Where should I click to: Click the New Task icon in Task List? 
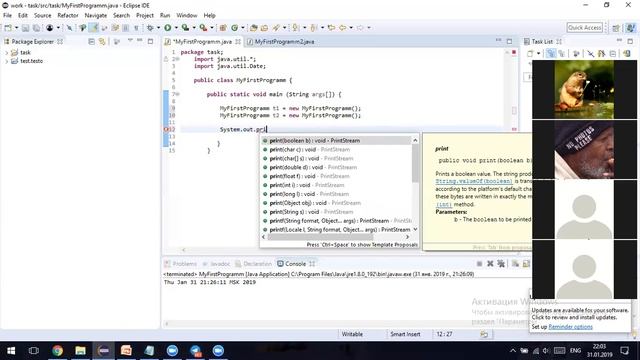(x=530, y=53)
